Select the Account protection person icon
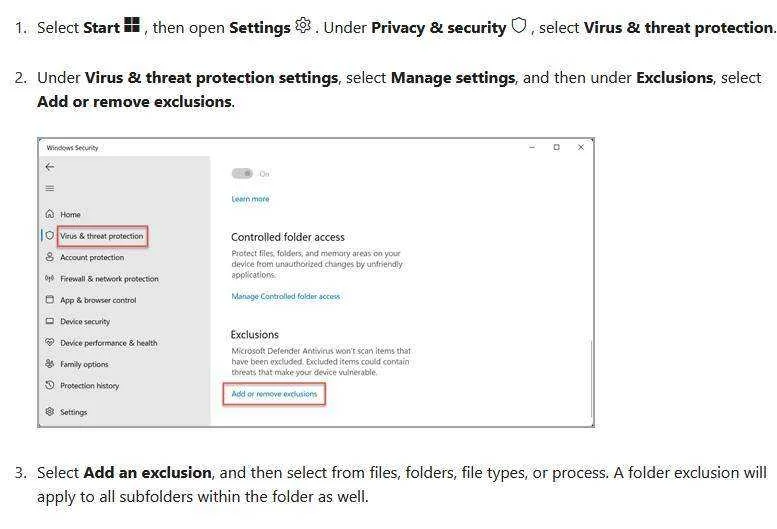The image size is (777, 529). point(50,257)
